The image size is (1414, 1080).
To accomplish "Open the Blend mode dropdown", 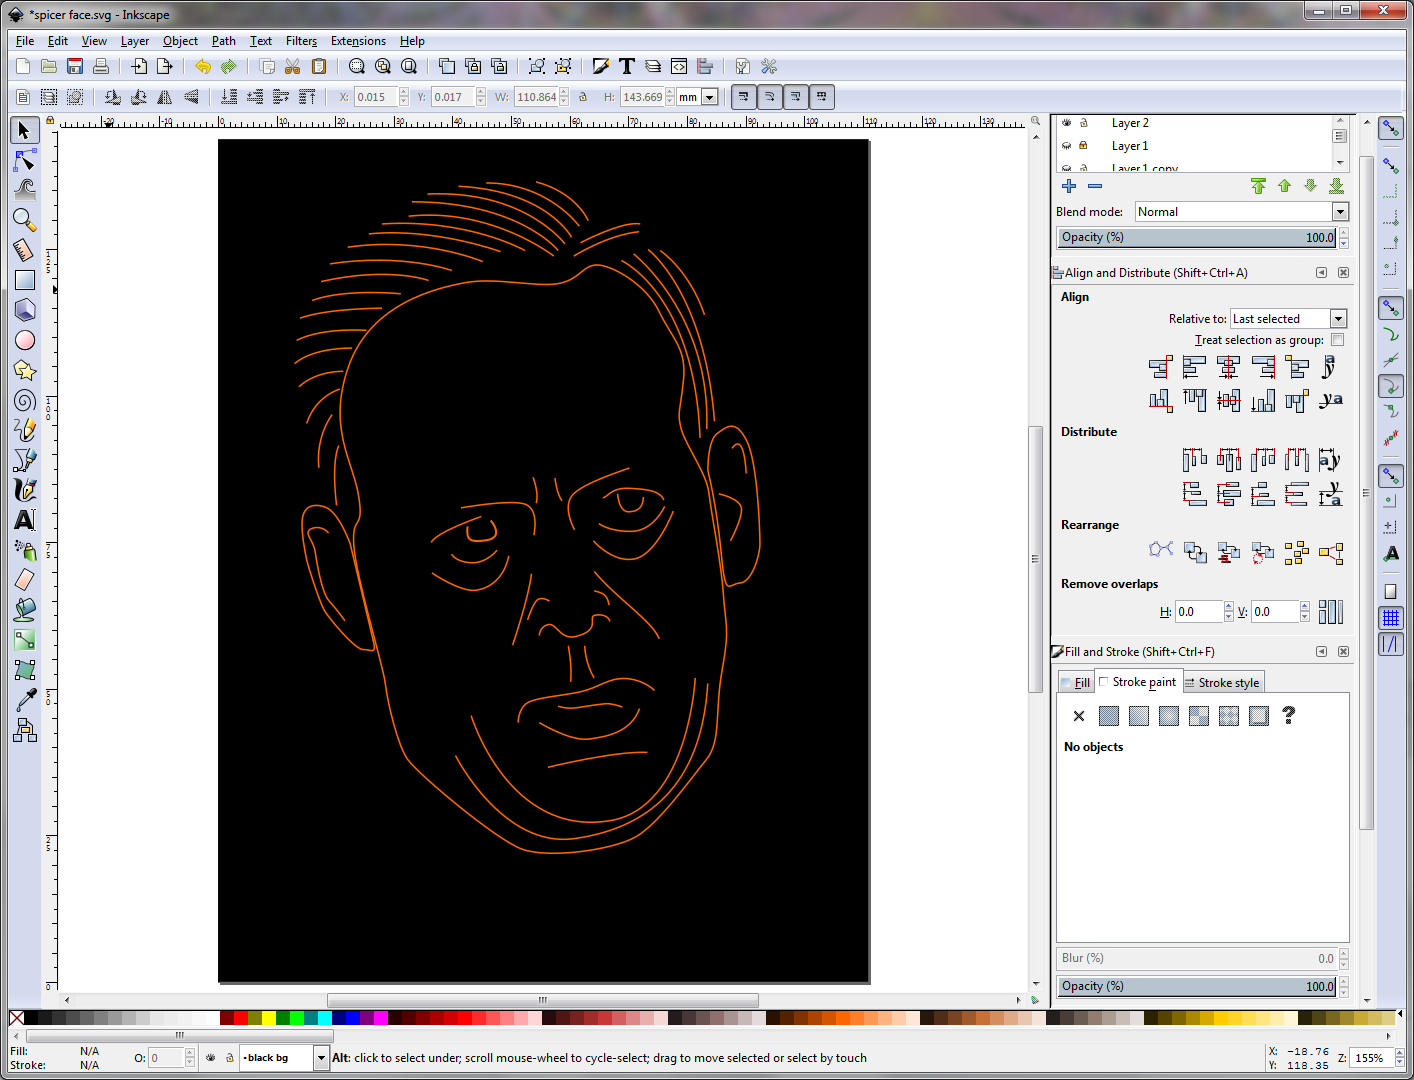I will [1340, 211].
